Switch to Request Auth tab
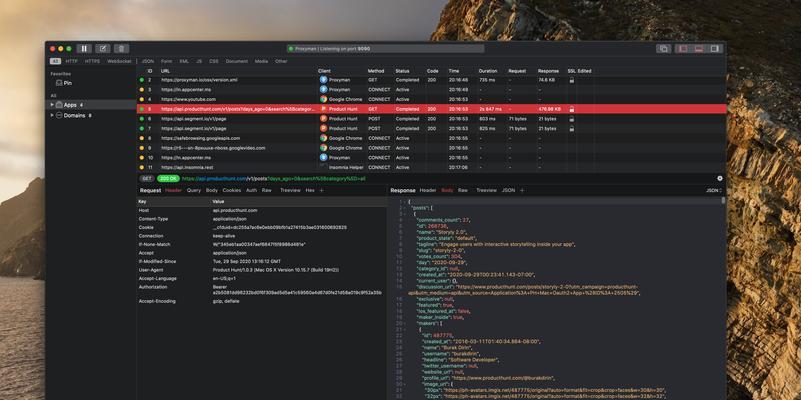The image size is (801, 400). click(x=251, y=190)
